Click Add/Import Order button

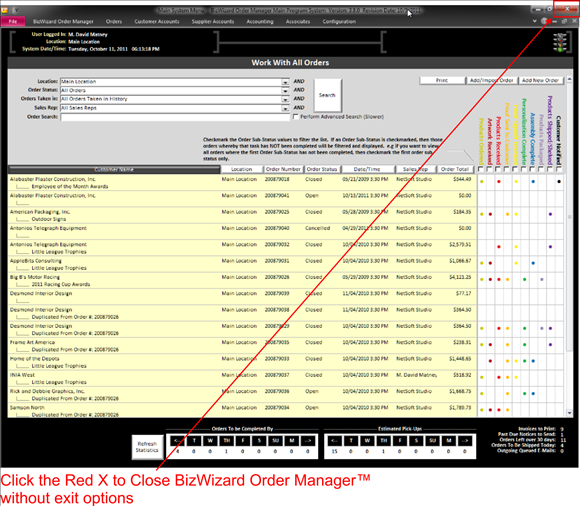point(491,80)
